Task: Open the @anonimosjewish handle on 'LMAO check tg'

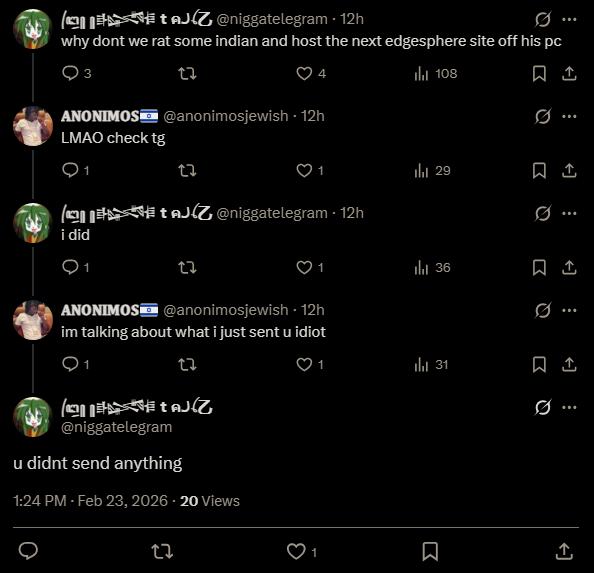Action: [x=226, y=116]
